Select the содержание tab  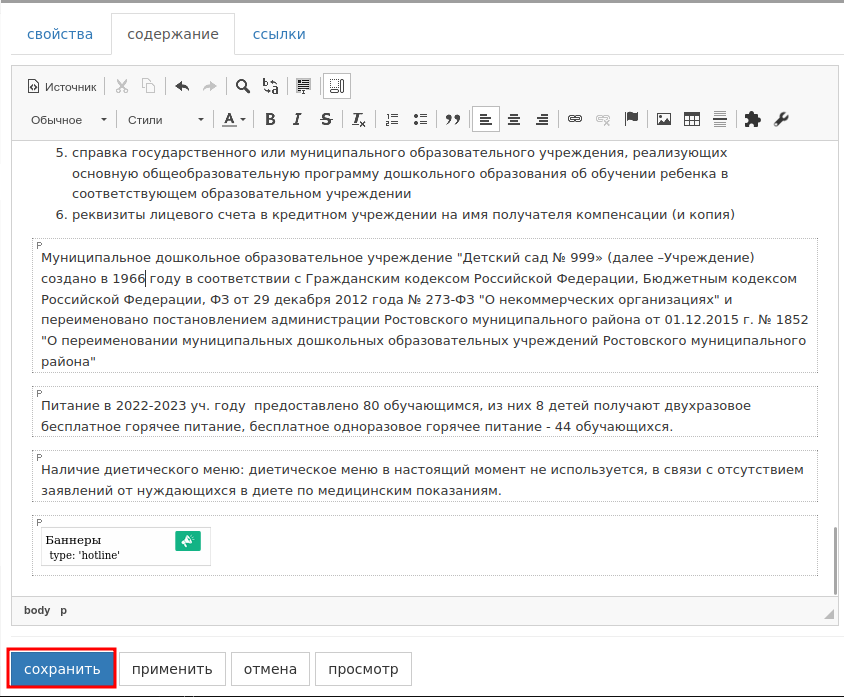(173, 34)
